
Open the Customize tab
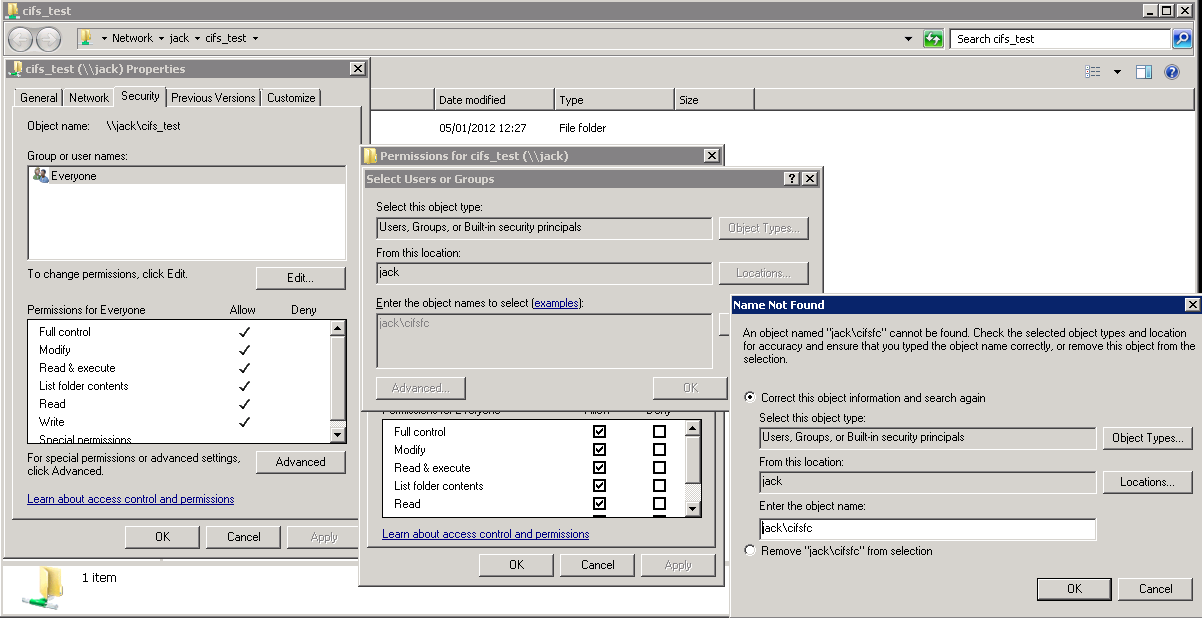tap(291, 98)
